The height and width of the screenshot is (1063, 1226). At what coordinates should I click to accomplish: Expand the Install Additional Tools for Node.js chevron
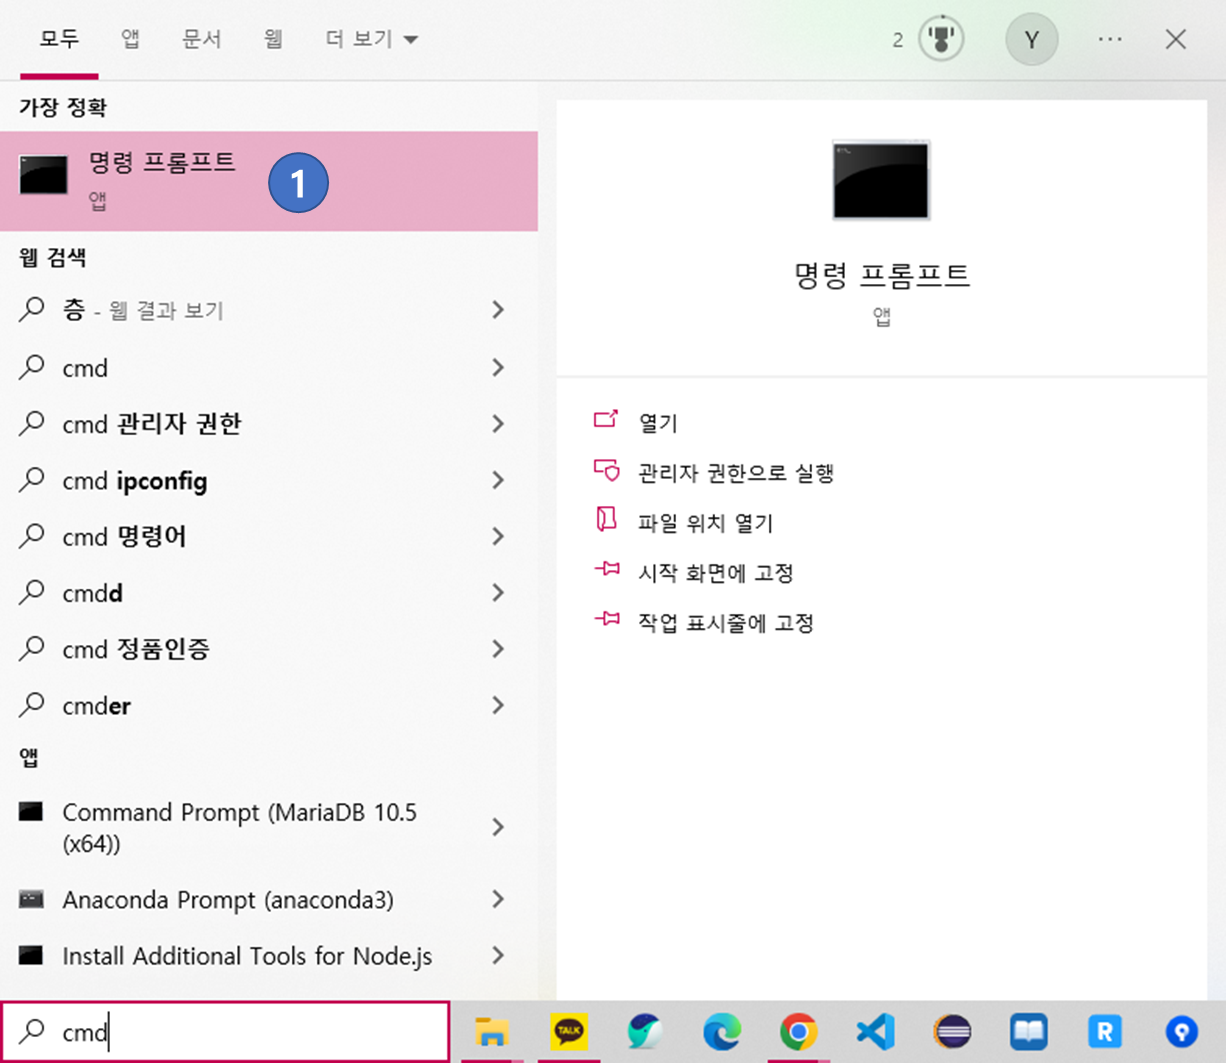point(498,956)
